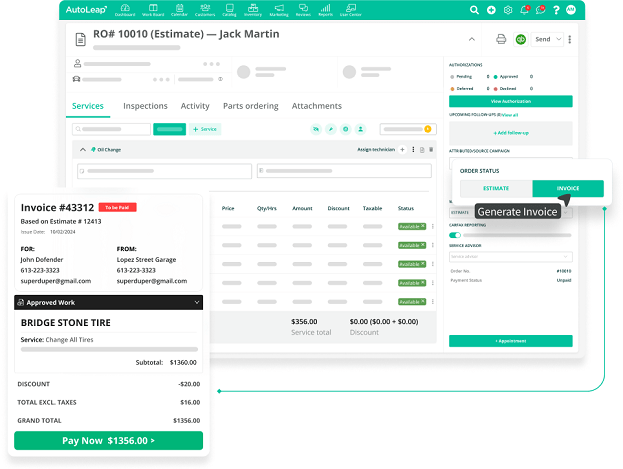Collapse the Oil Change service section
The image size is (623, 469).
(x=83, y=150)
